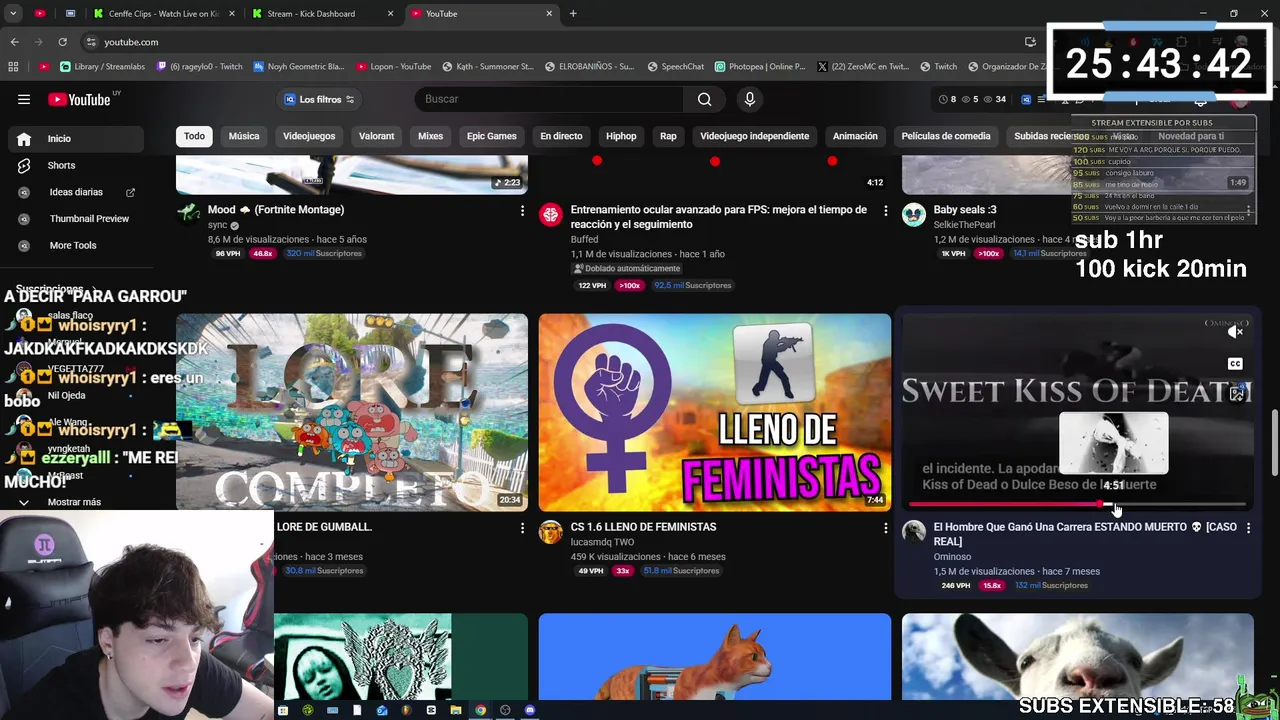Open the YouTube hamburger guide menu
The width and height of the screenshot is (1280, 720).
(24, 99)
